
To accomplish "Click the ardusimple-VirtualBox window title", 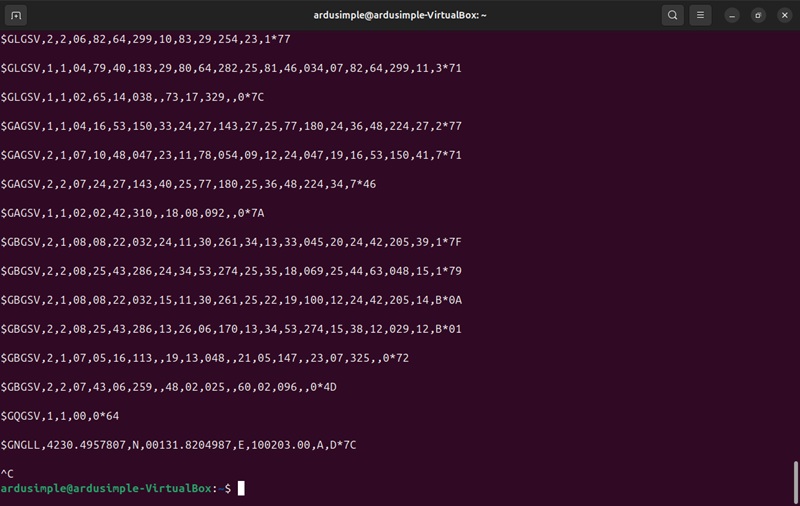I will [x=400, y=15].
